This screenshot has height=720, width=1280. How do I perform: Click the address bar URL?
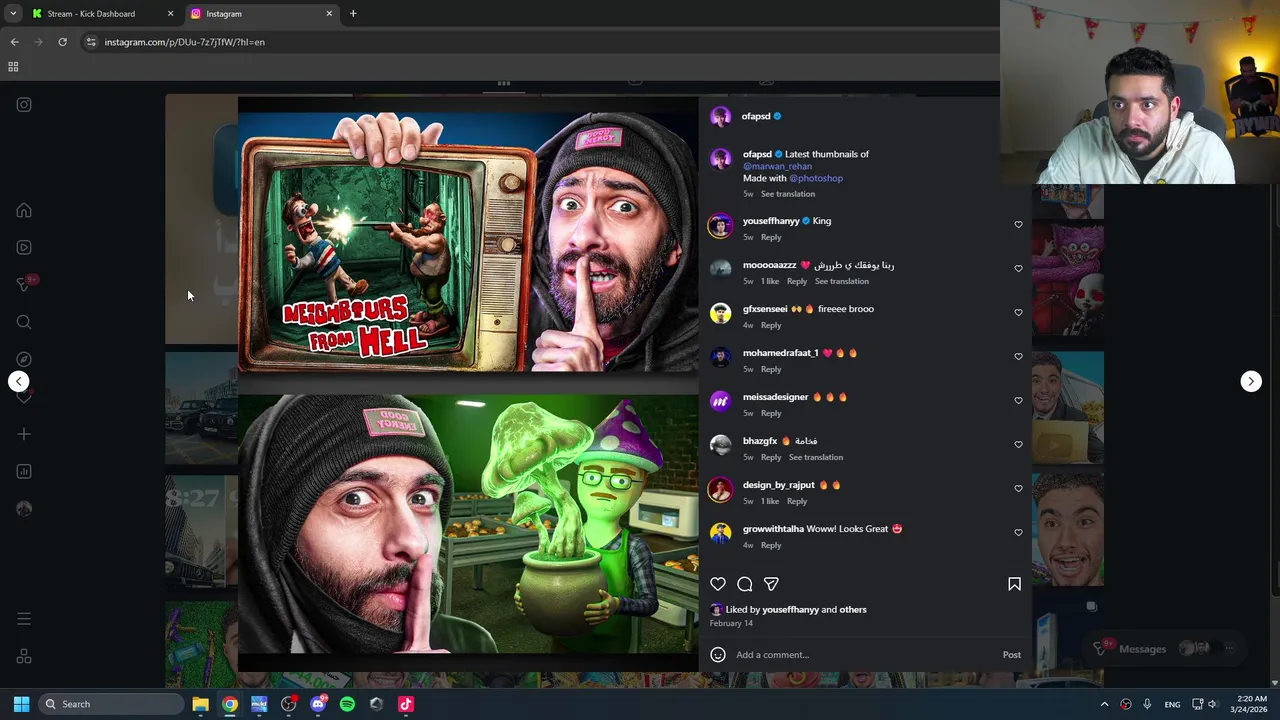pyautogui.click(x=185, y=42)
